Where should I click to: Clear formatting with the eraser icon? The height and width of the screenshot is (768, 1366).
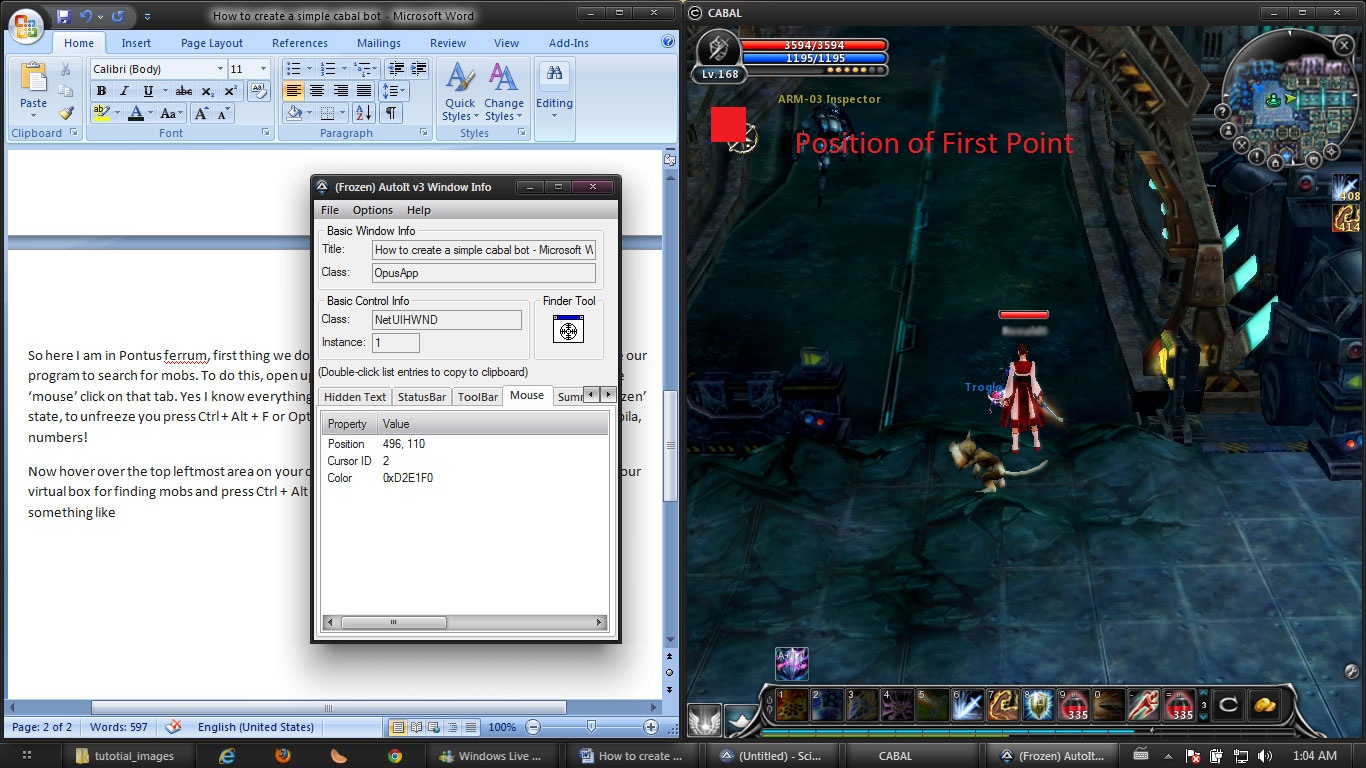[x=258, y=91]
